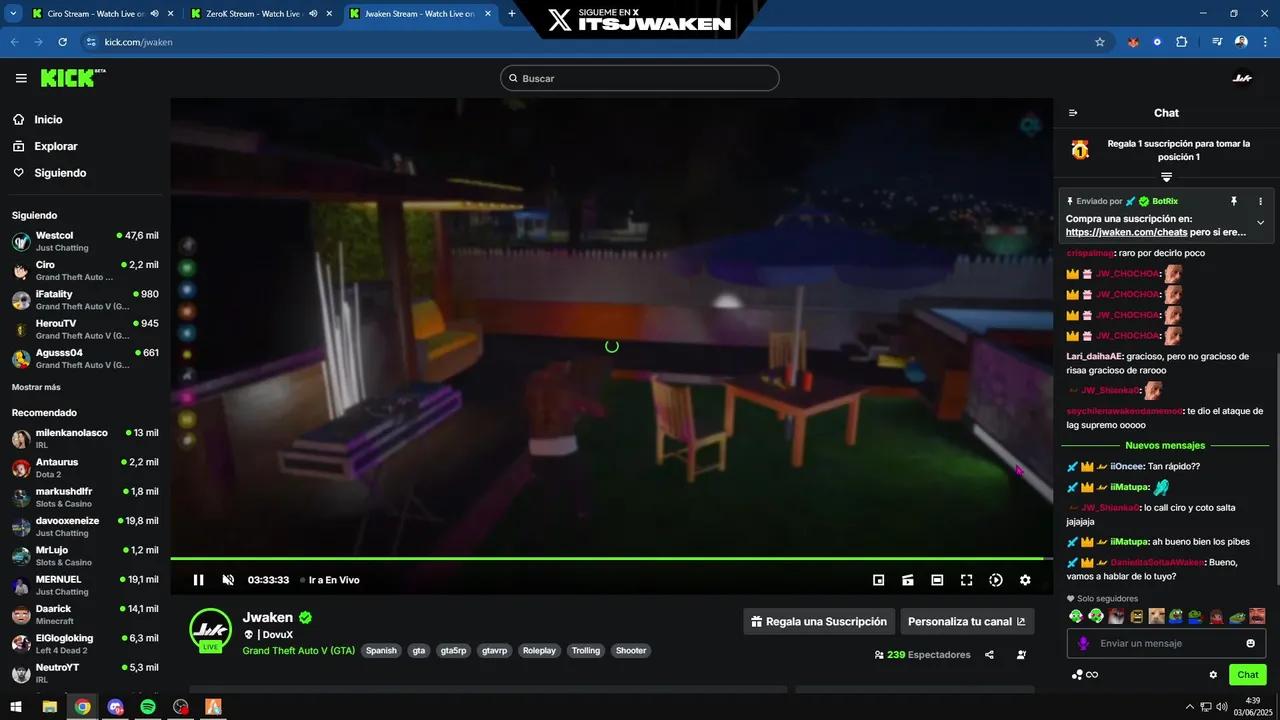This screenshot has height=720, width=1280.
Task: Jump to Nuevos mensajes in chat
Action: (x=1165, y=445)
